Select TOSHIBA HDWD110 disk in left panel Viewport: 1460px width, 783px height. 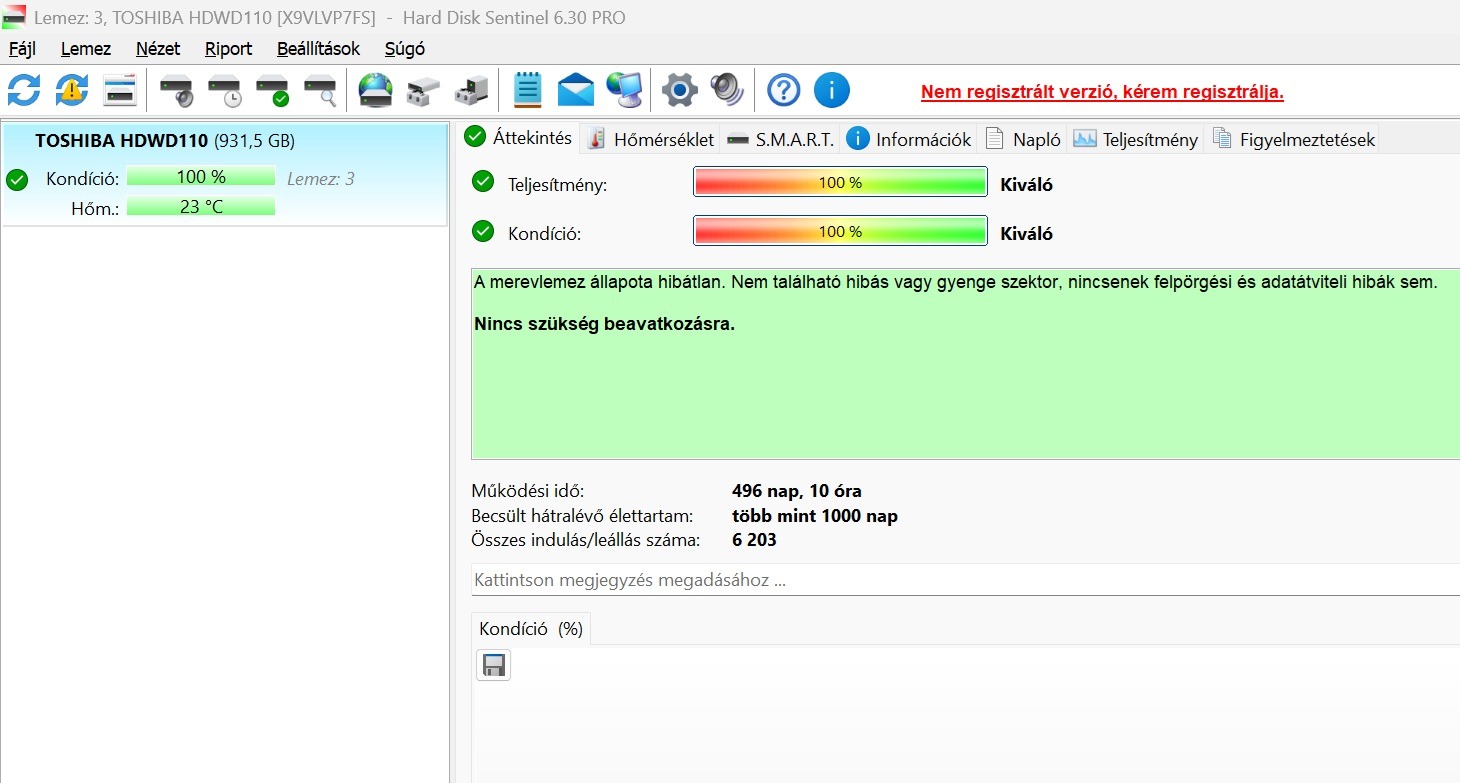pos(225,174)
